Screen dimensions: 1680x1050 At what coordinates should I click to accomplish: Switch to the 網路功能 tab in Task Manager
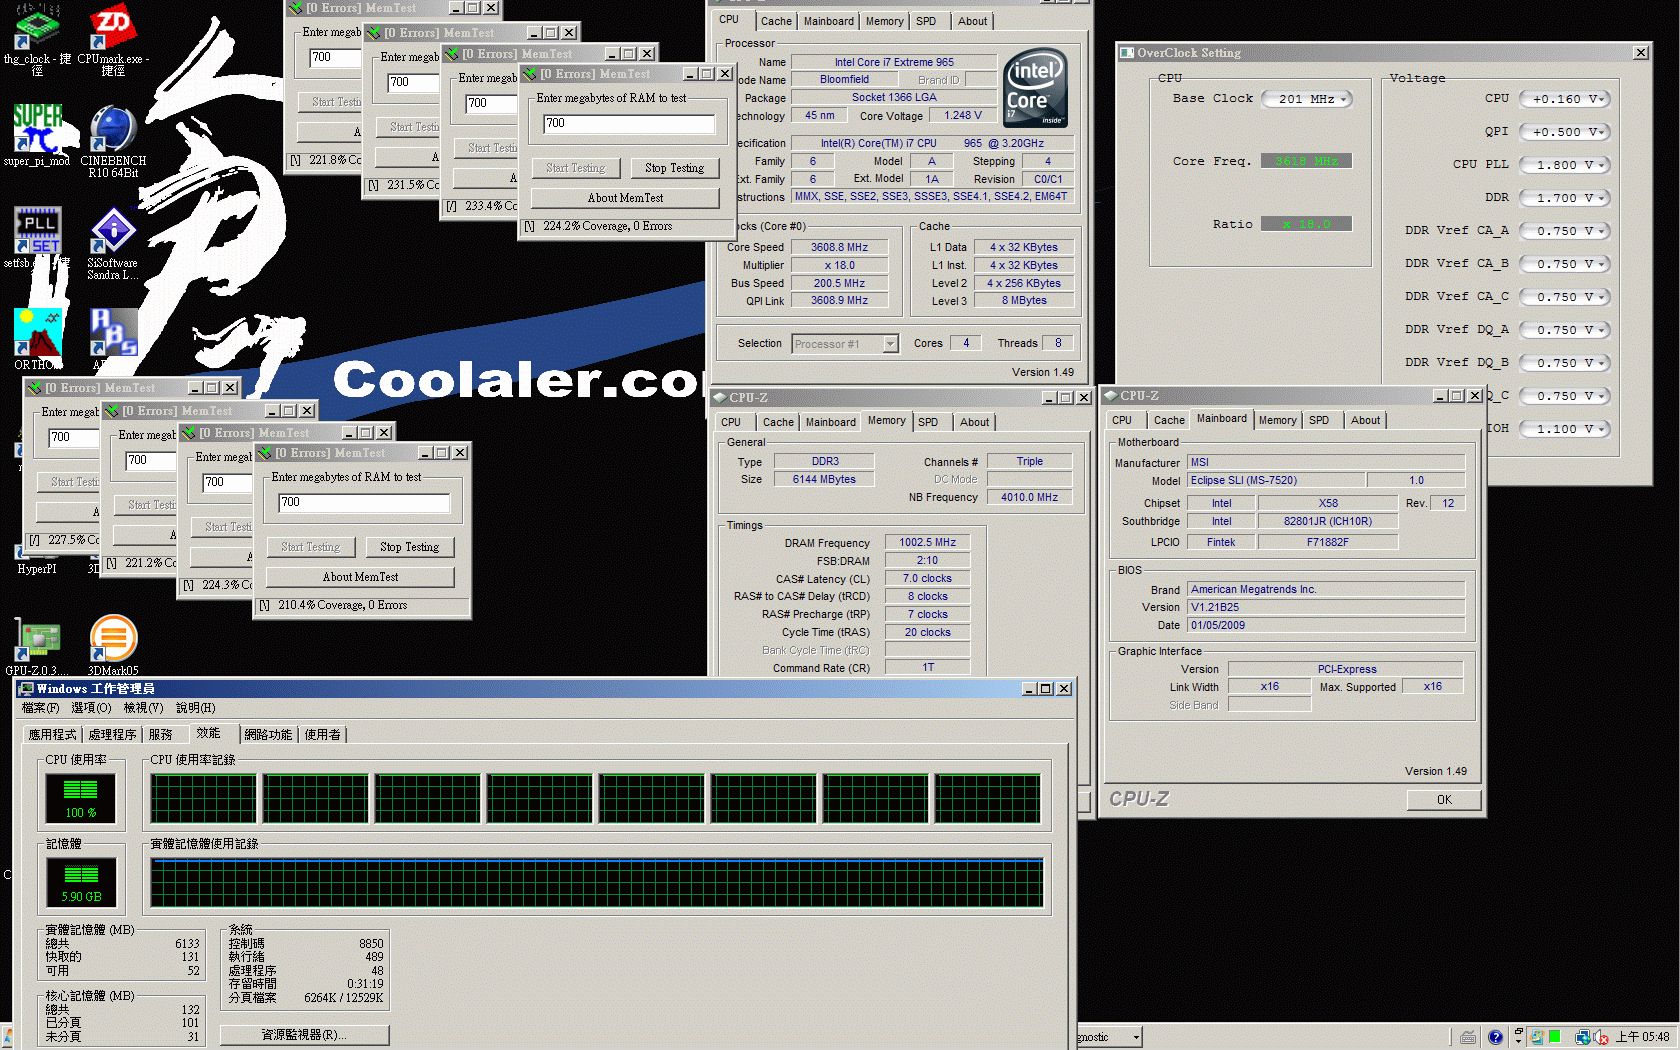coord(268,735)
